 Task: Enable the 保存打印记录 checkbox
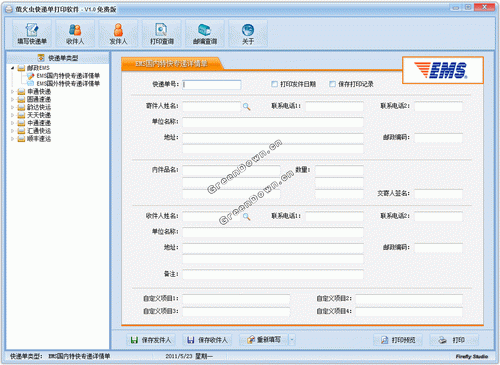(x=332, y=84)
